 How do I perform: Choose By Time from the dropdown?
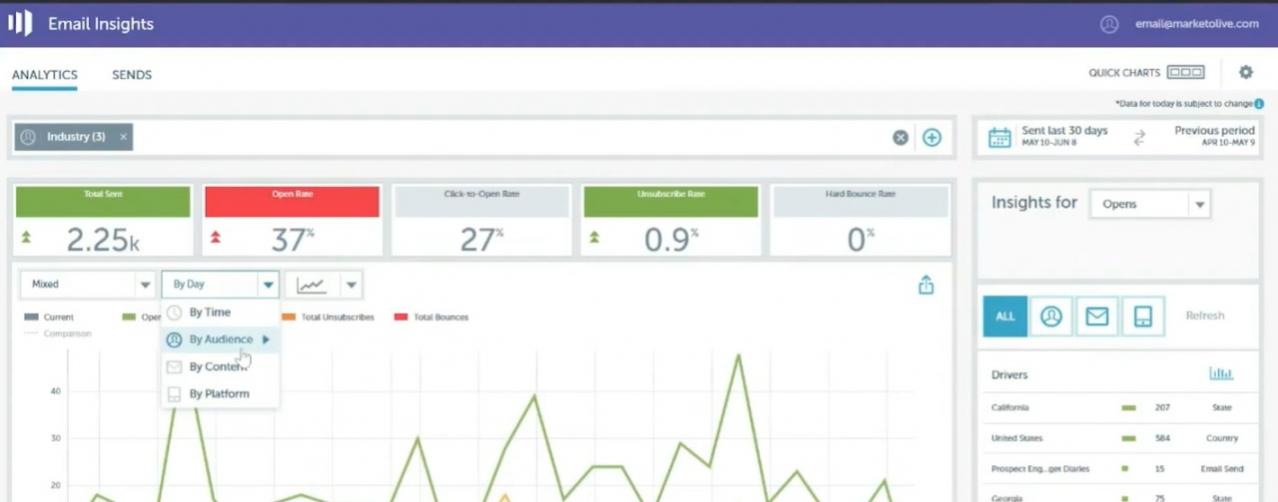coord(220,312)
